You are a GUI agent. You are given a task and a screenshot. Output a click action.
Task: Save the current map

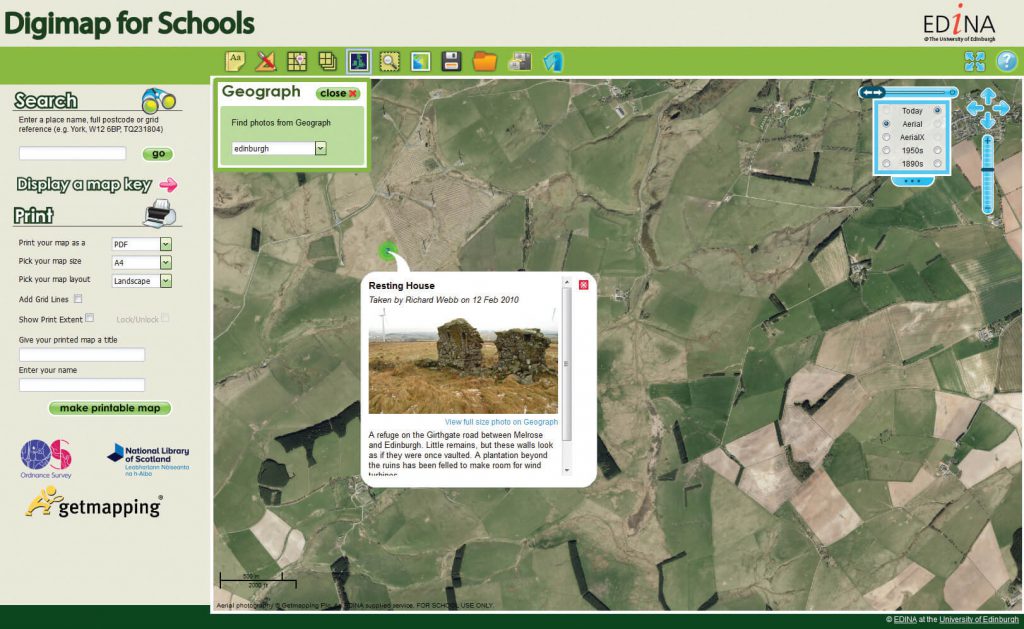450,60
